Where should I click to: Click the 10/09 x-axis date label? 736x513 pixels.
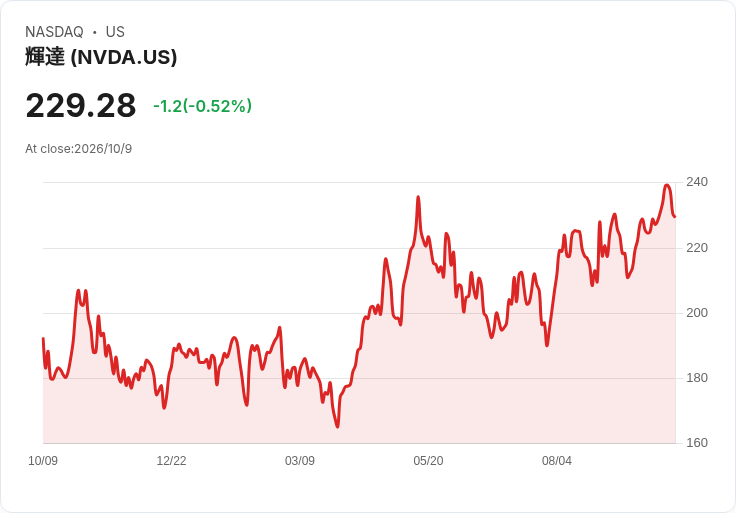(43, 461)
